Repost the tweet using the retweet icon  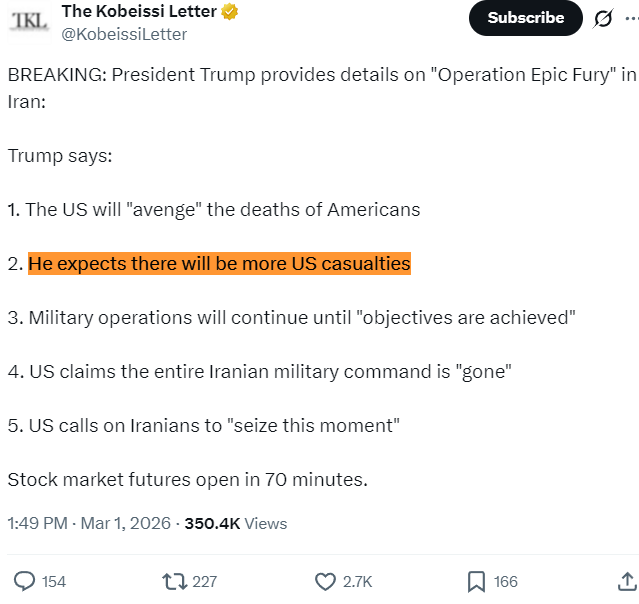173,581
